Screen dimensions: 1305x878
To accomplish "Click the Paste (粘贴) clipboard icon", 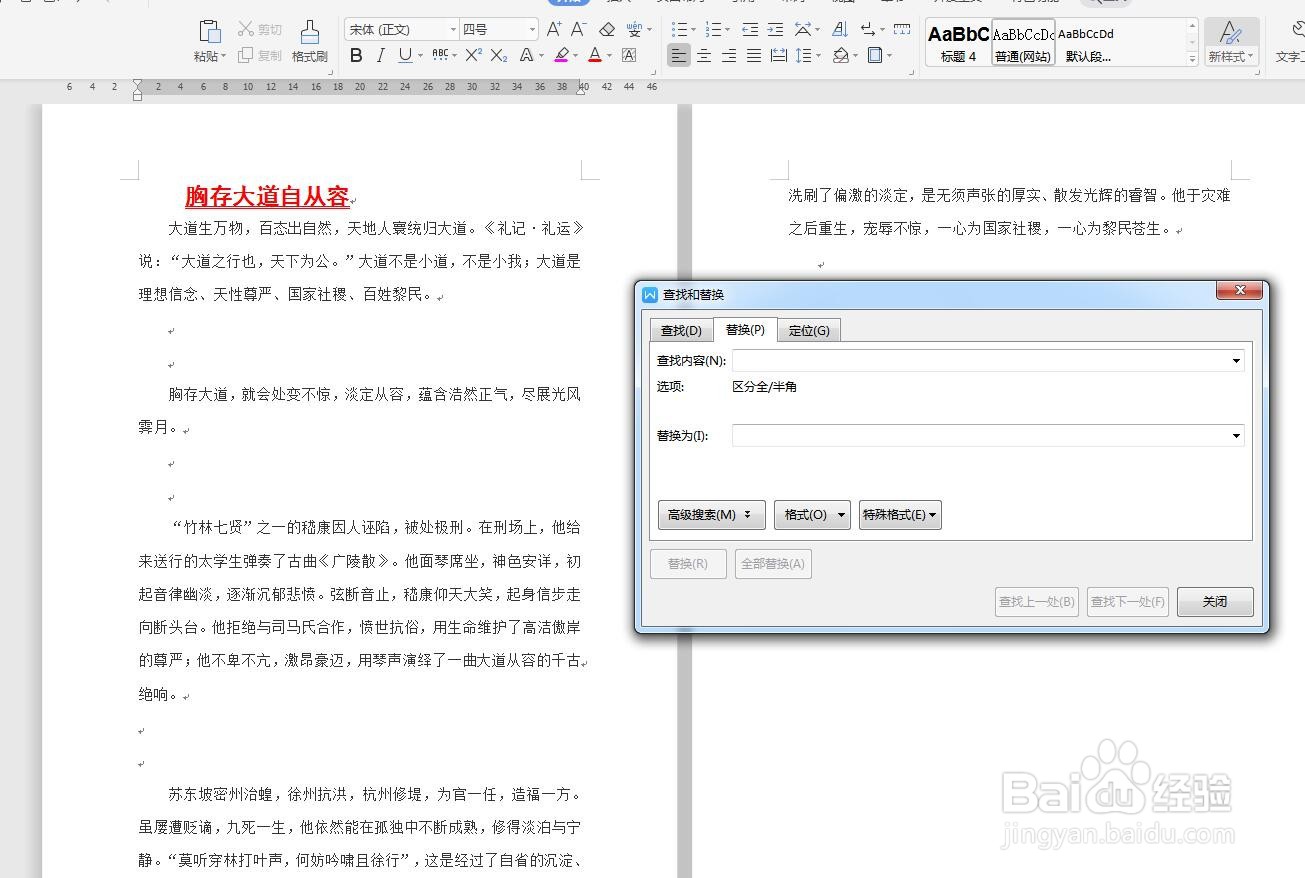I will pyautogui.click(x=209, y=32).
